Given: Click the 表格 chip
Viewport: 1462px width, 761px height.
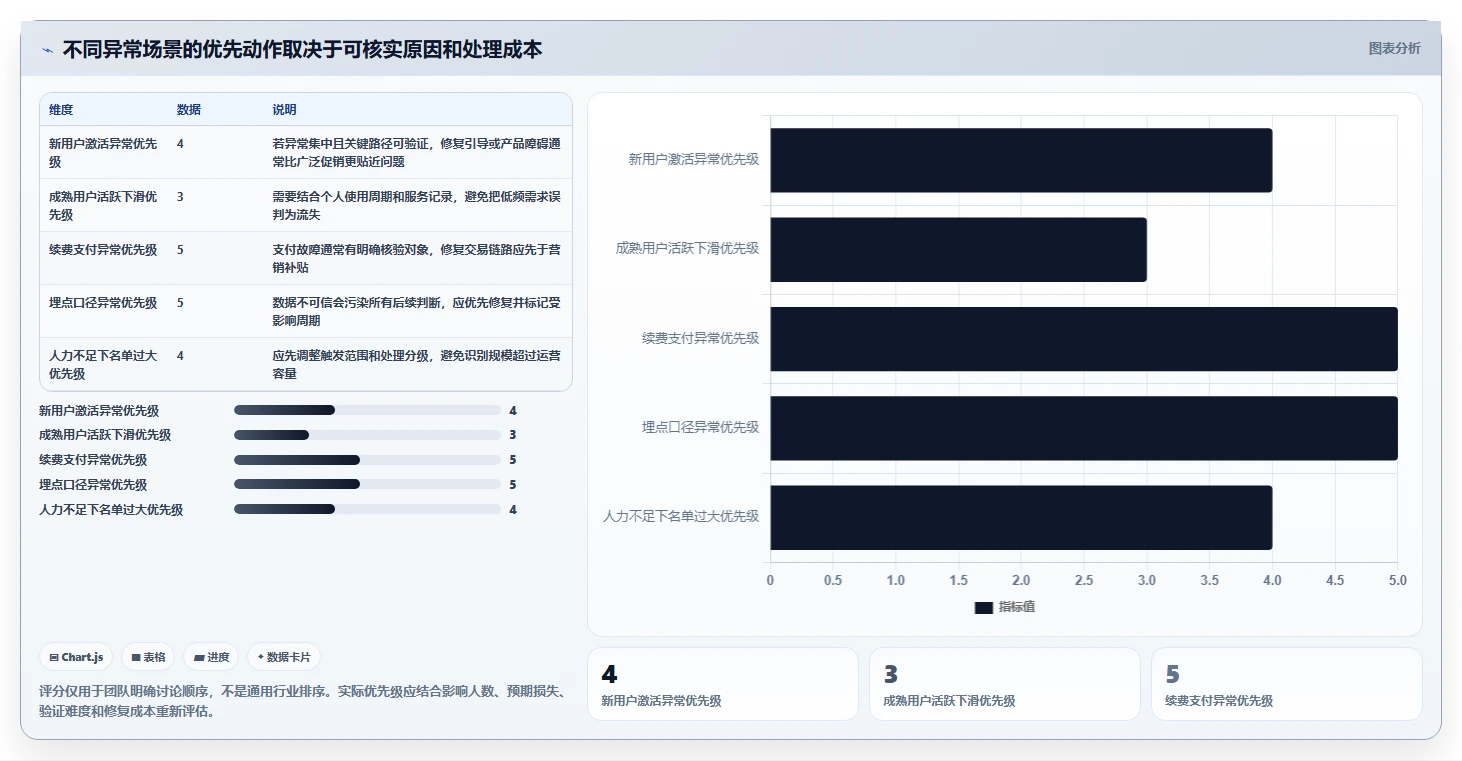Looking at the screenshot, I should (x=148, y=657).
